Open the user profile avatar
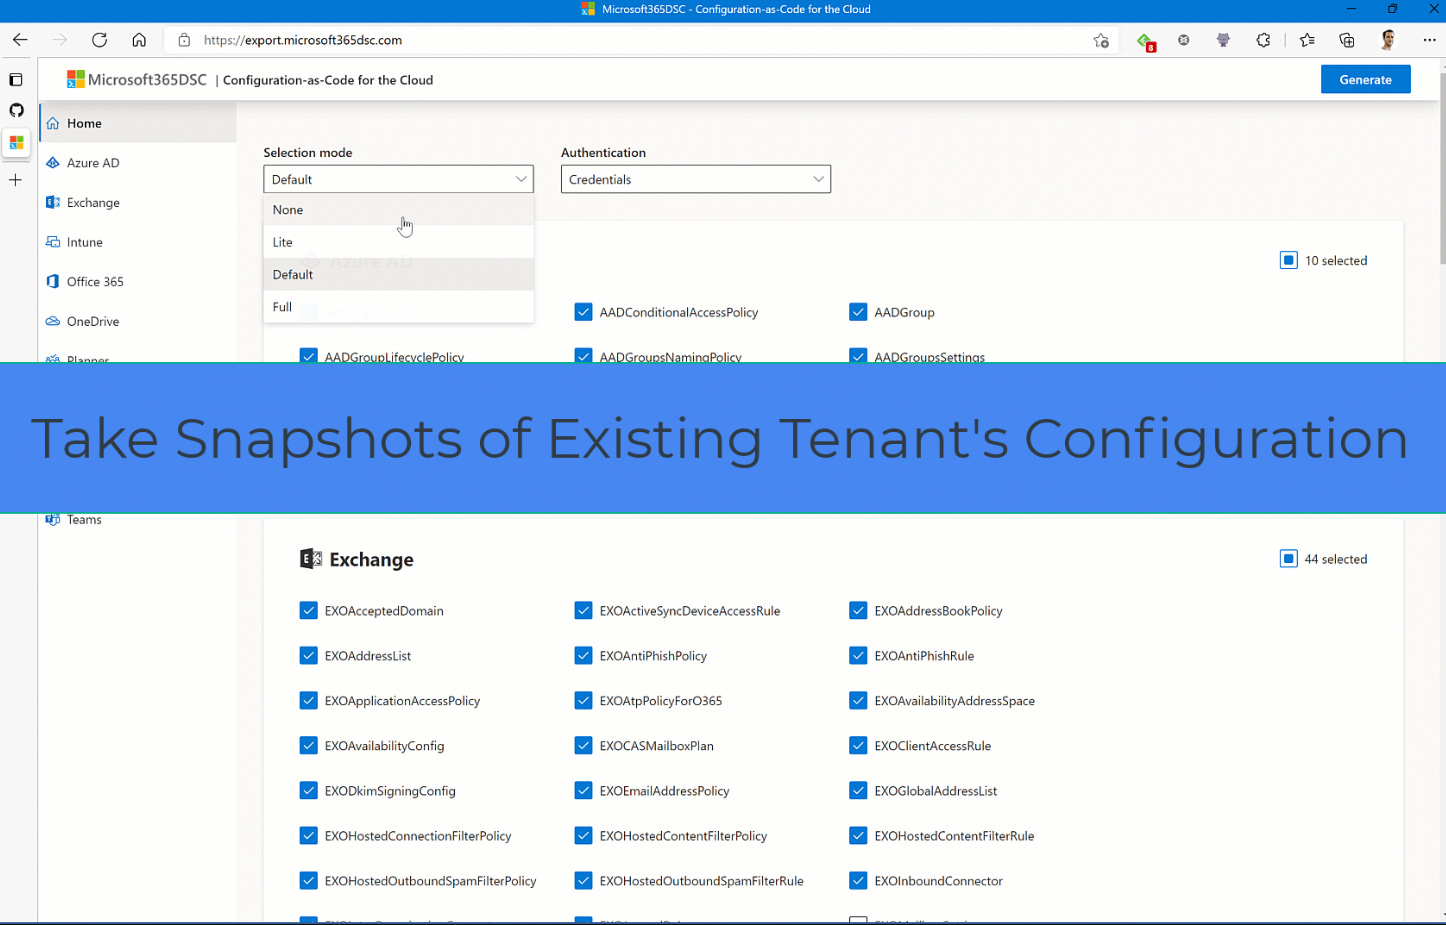1446x925 pixels. tap(1388, 40)
